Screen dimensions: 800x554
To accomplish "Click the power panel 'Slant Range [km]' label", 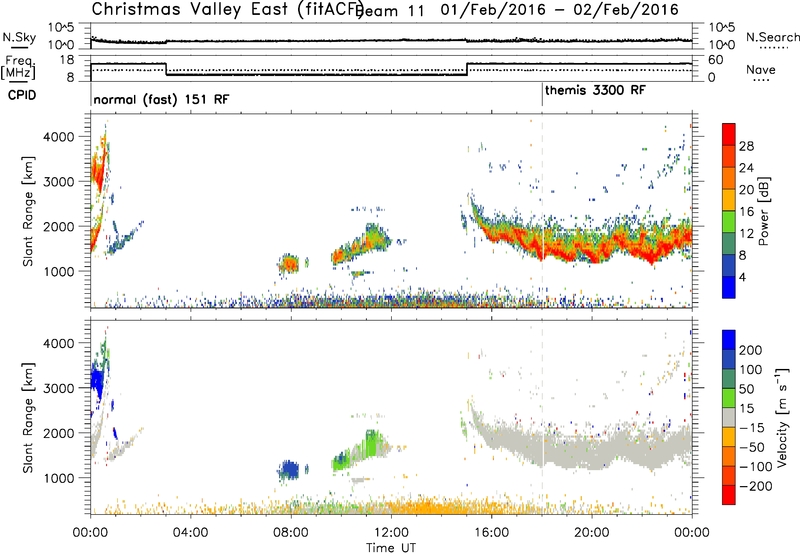I will click(28, 211).
